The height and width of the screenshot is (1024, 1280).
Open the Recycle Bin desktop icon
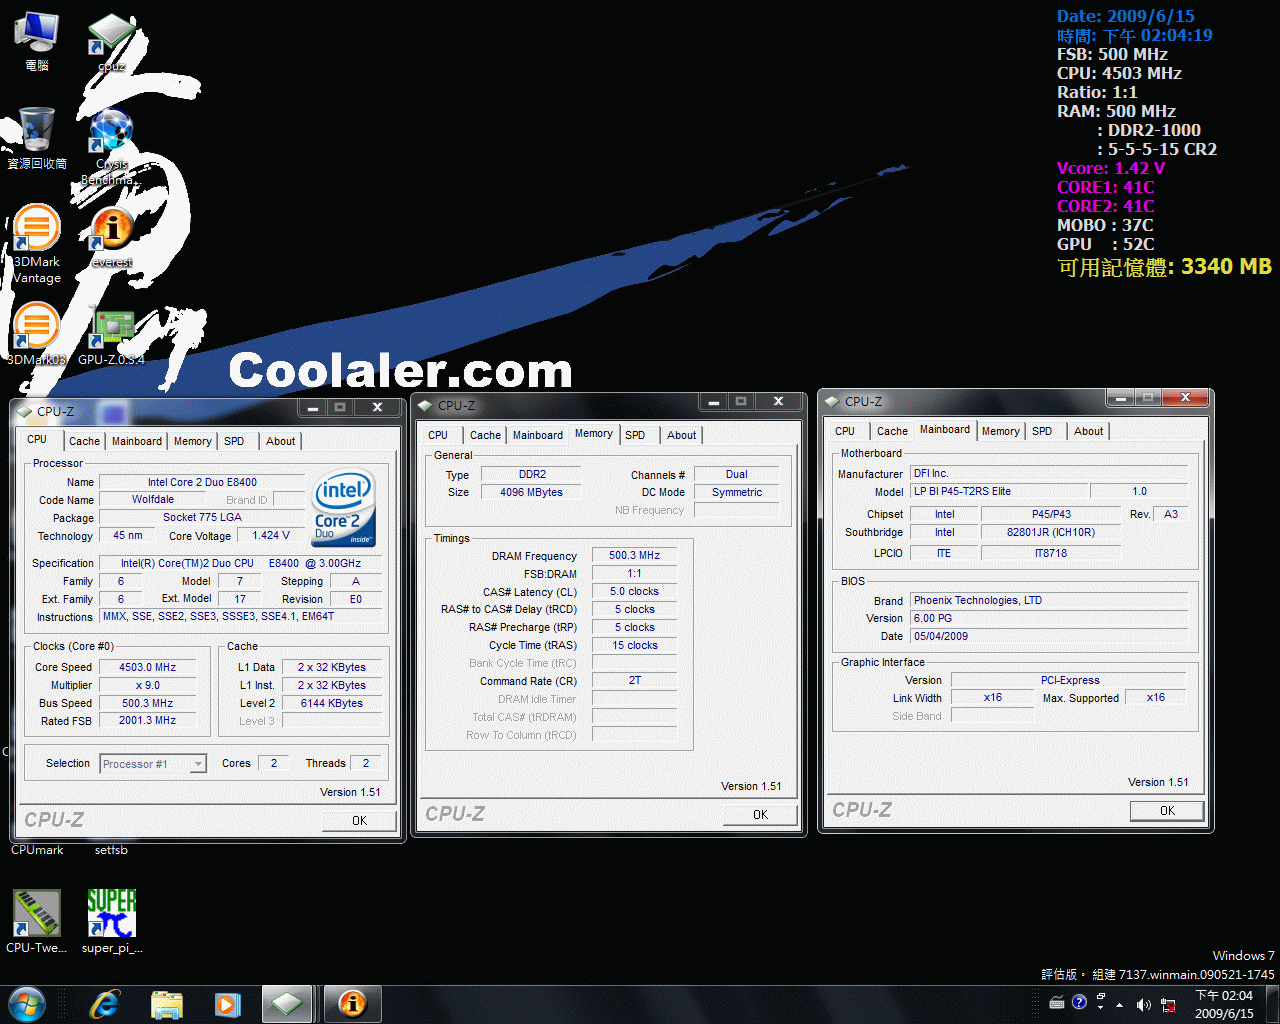37,131
